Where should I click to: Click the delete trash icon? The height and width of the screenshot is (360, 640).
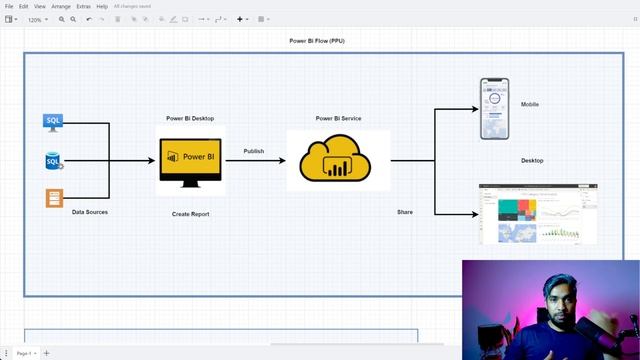click(118, 19)
